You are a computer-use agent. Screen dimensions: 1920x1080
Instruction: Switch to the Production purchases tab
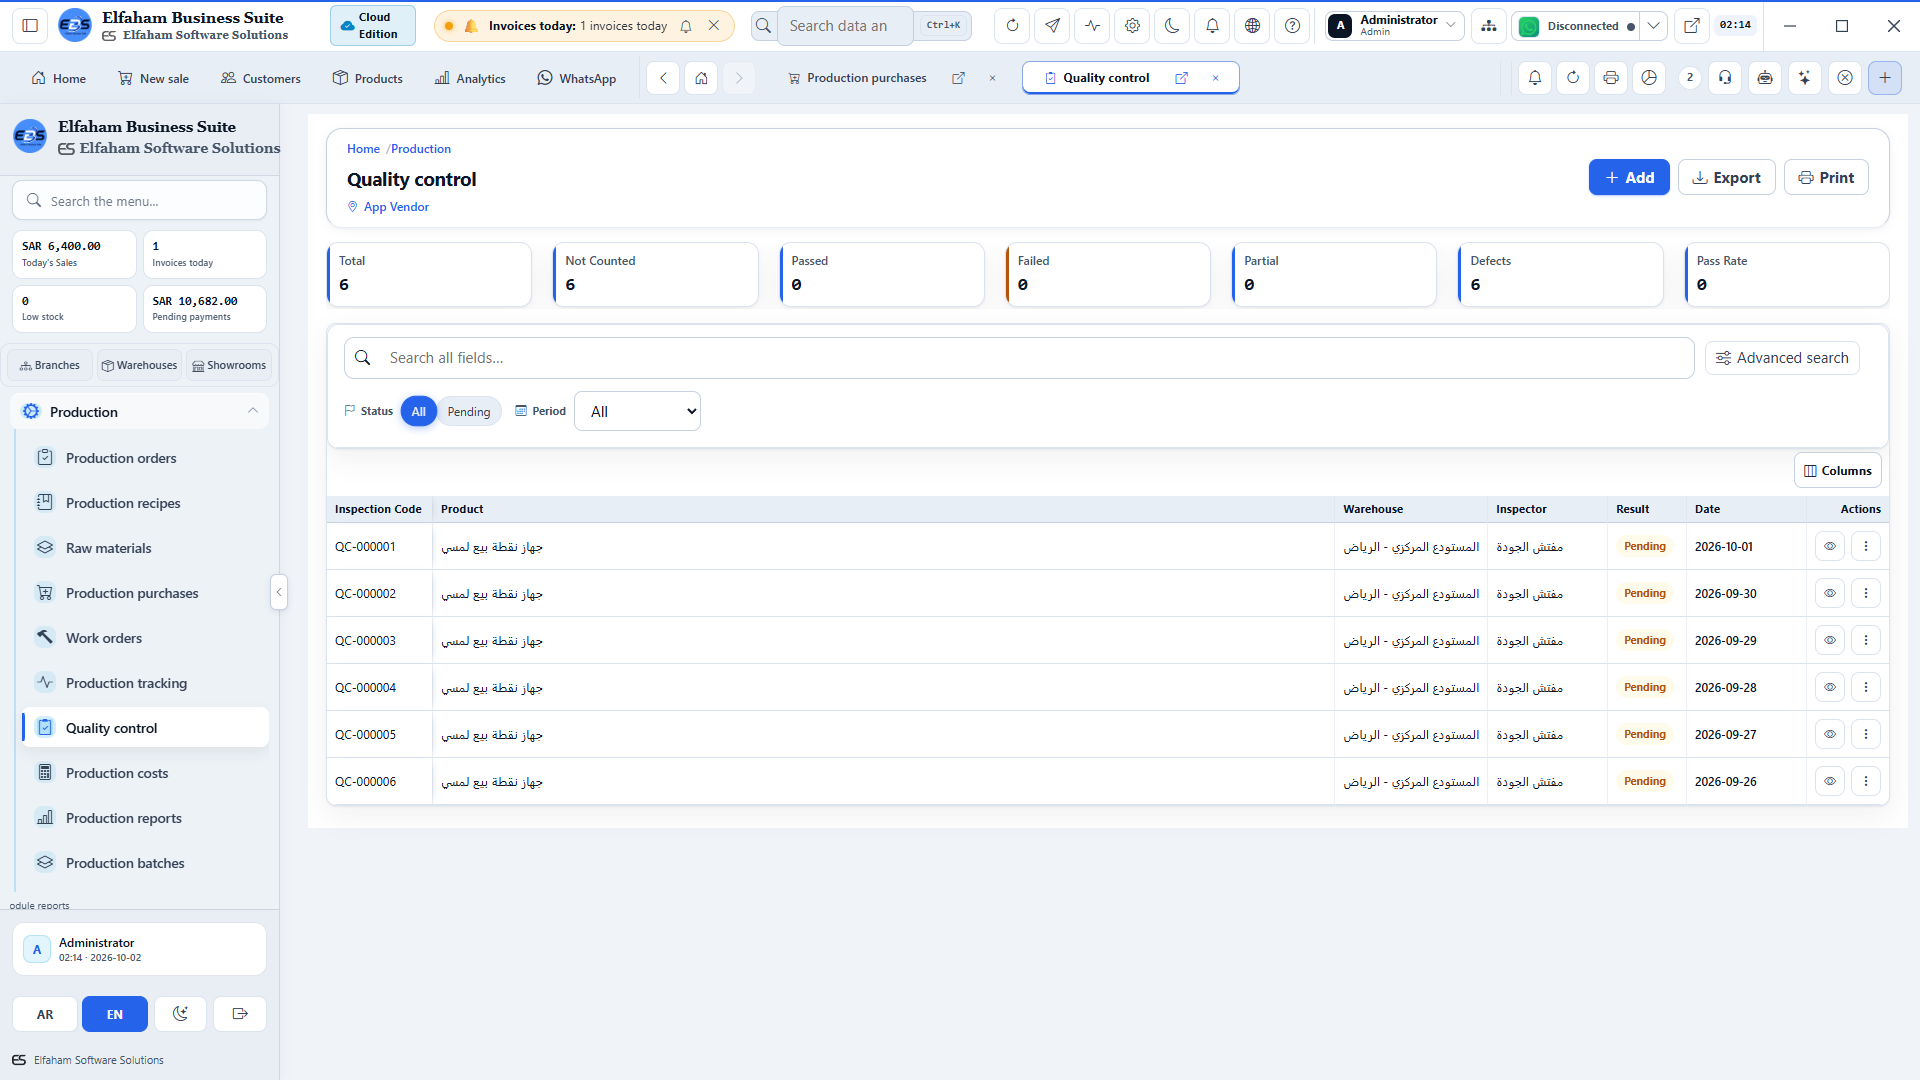(866, 78)
